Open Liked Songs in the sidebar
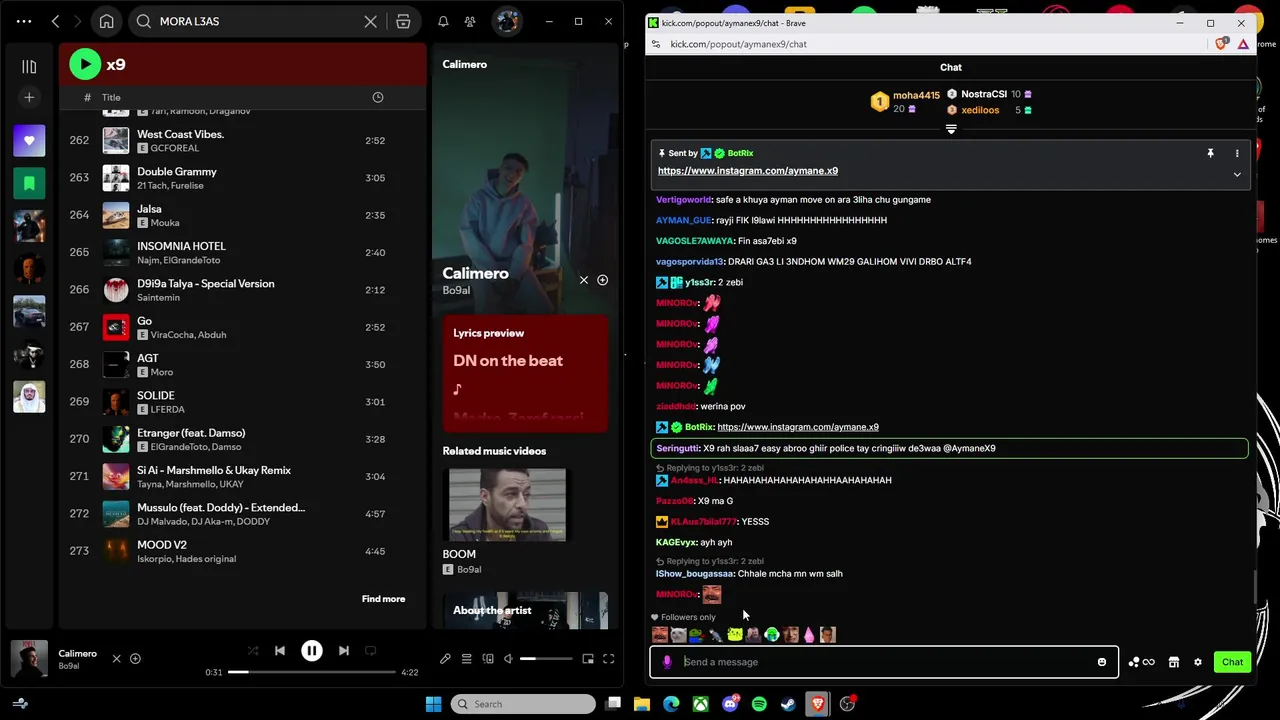This screenshot has width=1280, height=720. point(29,141)
